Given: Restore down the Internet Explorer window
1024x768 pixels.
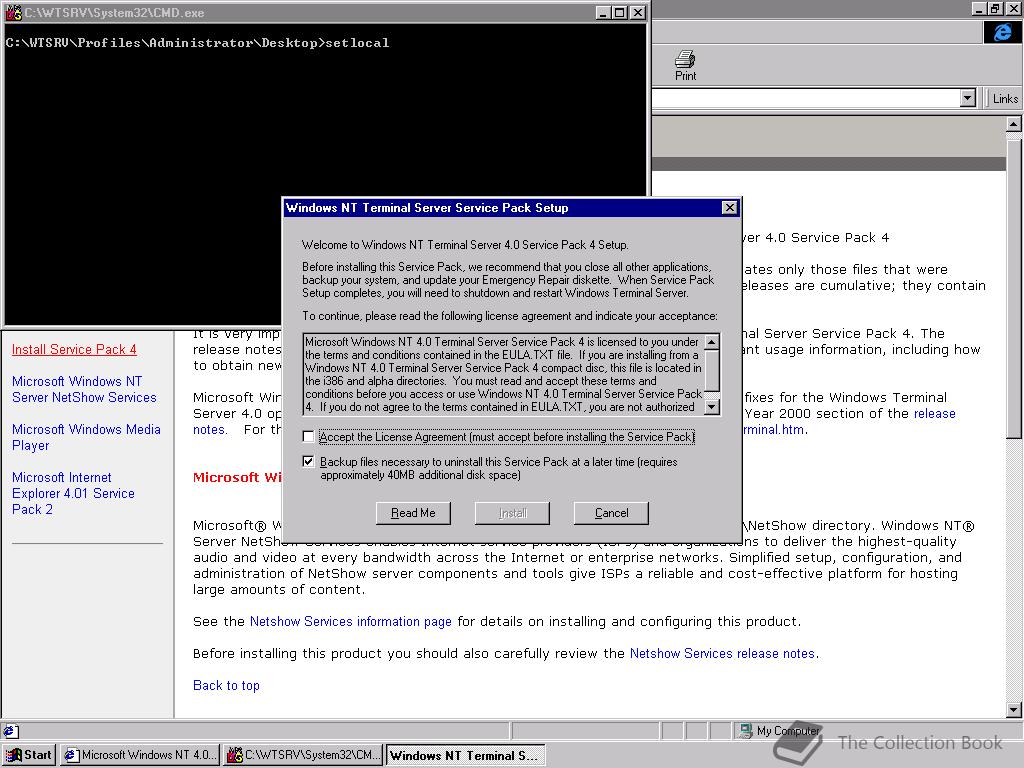Looking at the screenshot, I should pos(995,8).
